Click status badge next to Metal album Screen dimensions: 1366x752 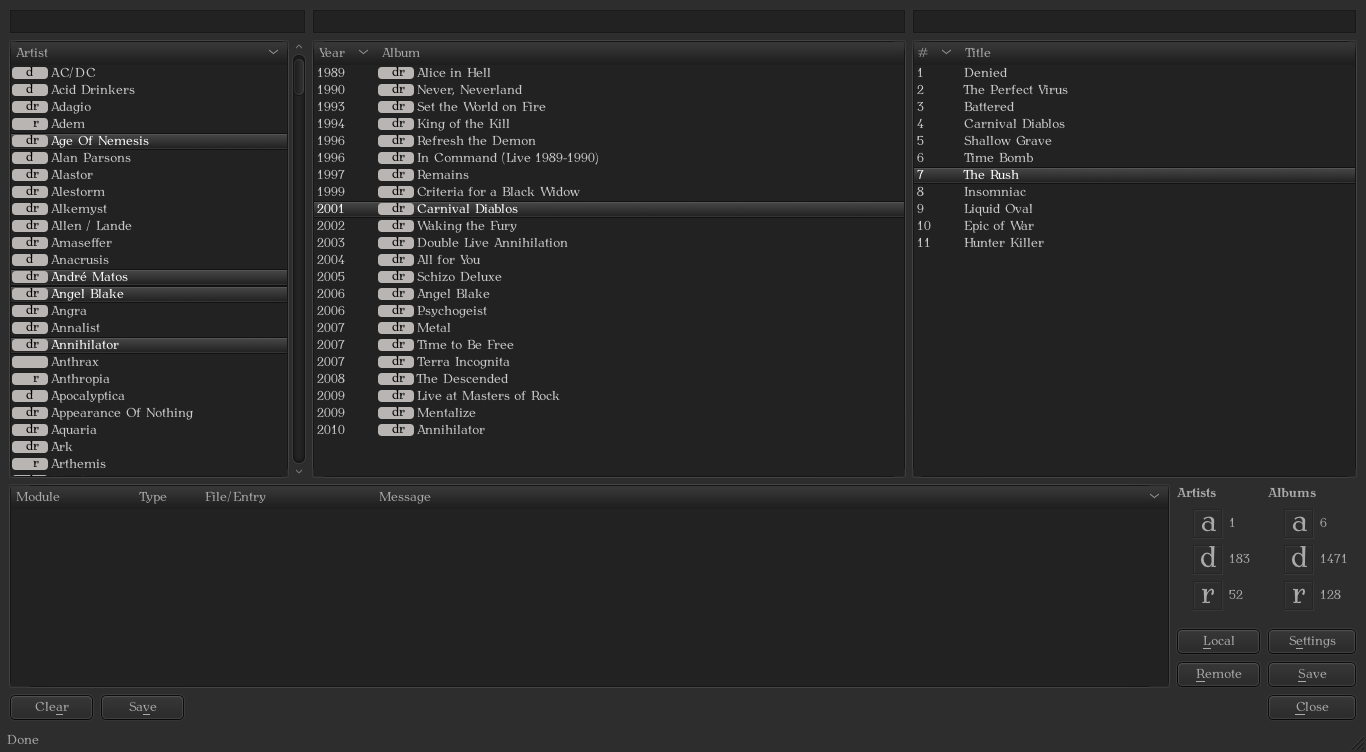tap(396, 328)
